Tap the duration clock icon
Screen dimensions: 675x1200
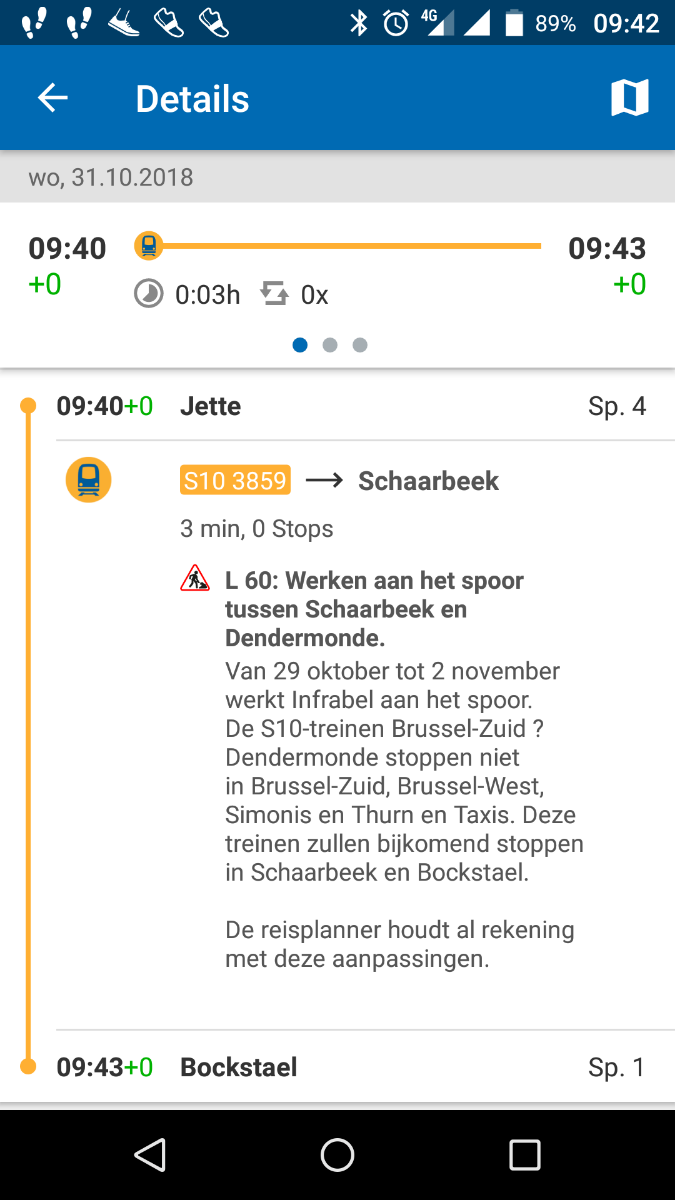[x=149, y=294]
